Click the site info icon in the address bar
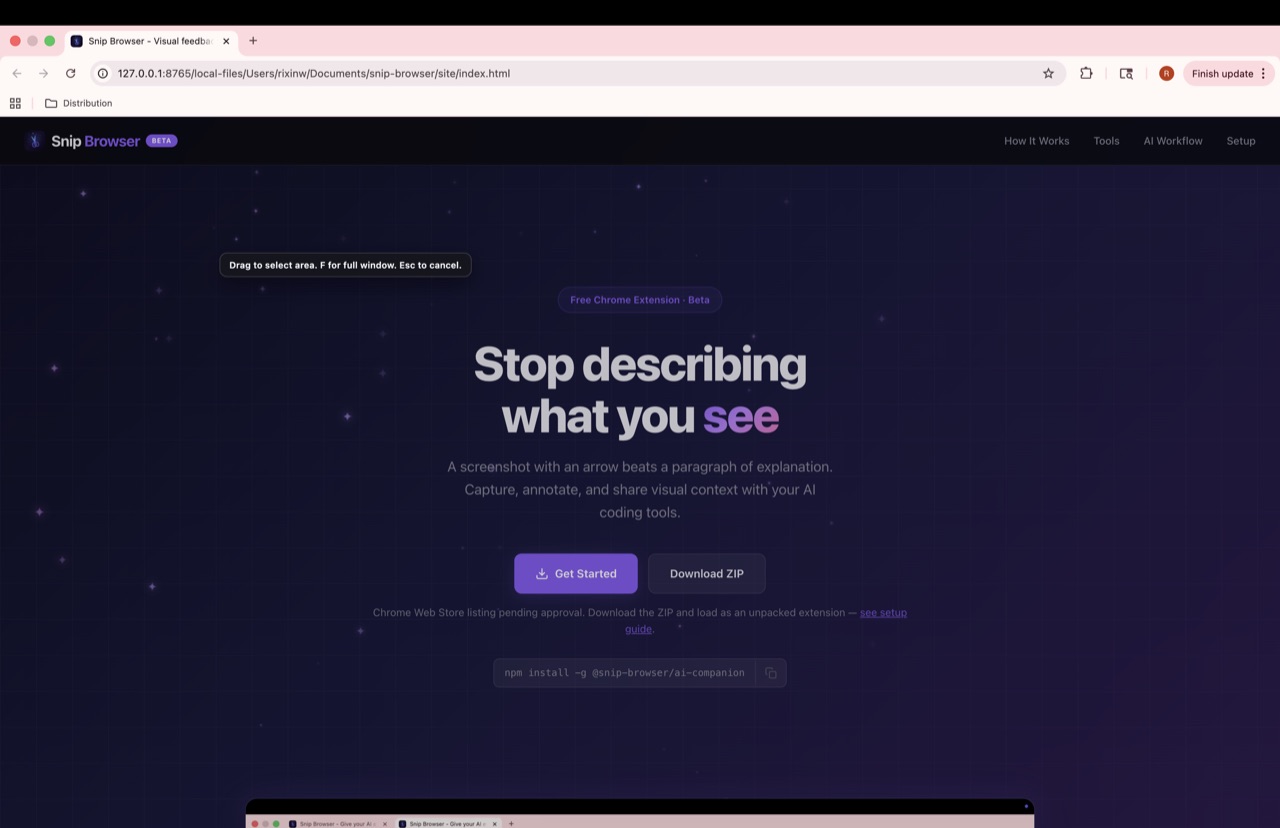The height and width of the screenshot is (828, 1280). point(102,73)
